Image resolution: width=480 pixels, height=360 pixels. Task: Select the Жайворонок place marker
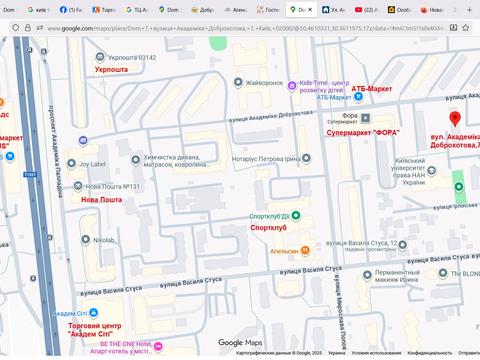tap(238, 82)
